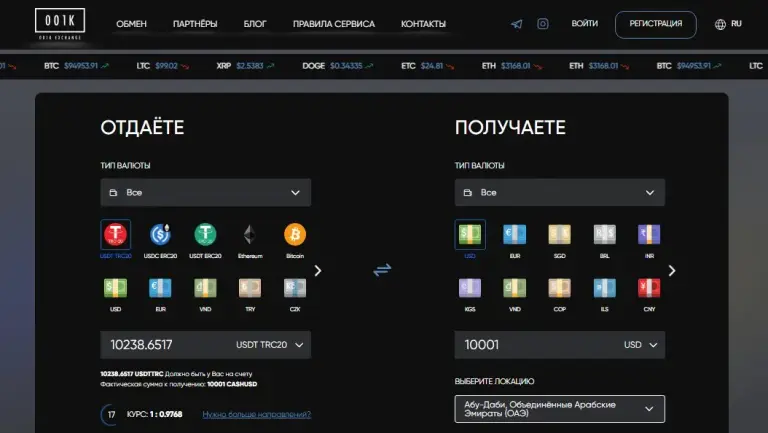Select SGD cash icon

(x=559, y=235)
